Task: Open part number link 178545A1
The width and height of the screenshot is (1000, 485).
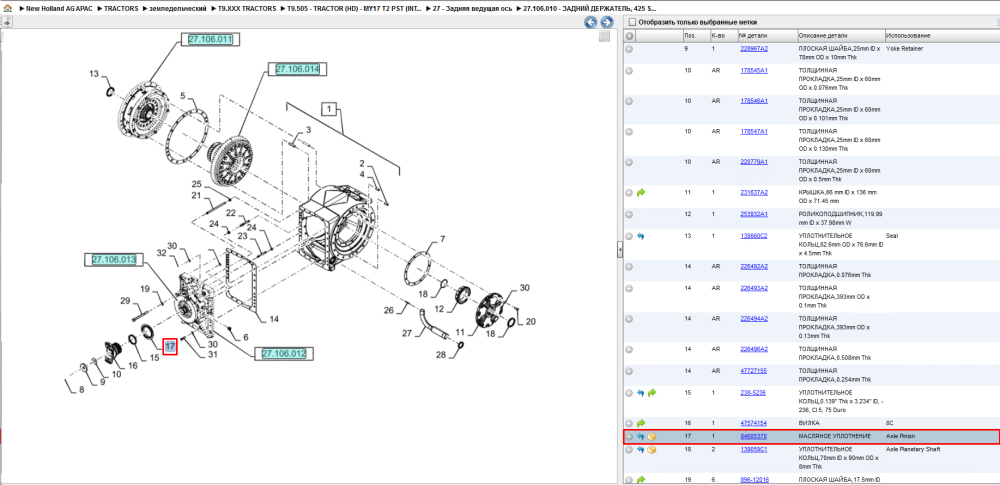Action: coord(754,70)
